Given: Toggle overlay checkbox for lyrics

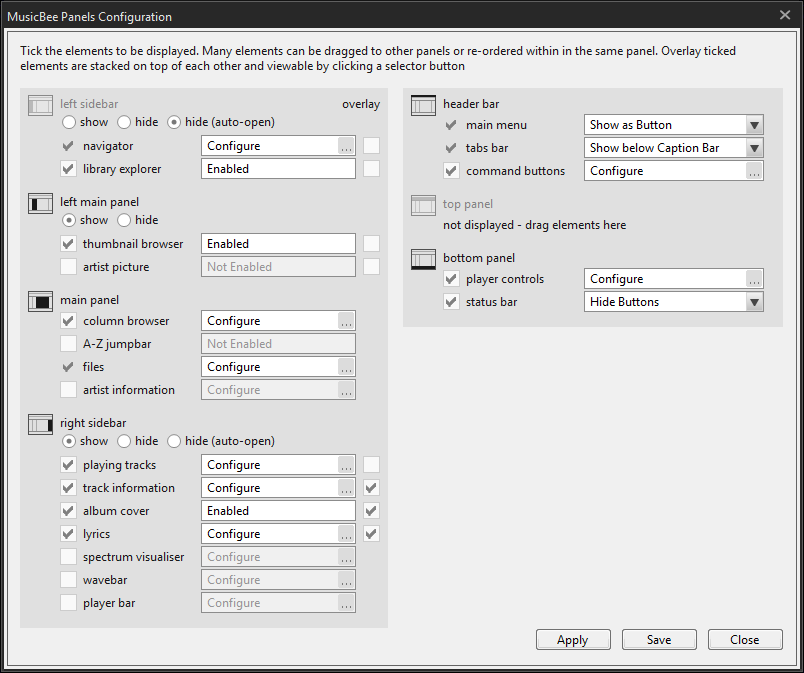Looking at the screenshot, I should 371,534.
